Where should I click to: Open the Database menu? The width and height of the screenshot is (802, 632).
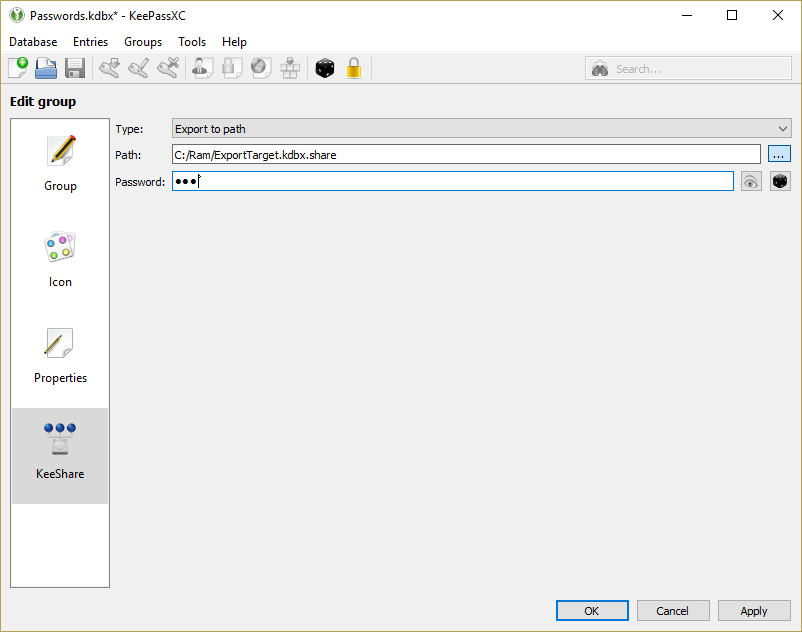tap(33, 42)
